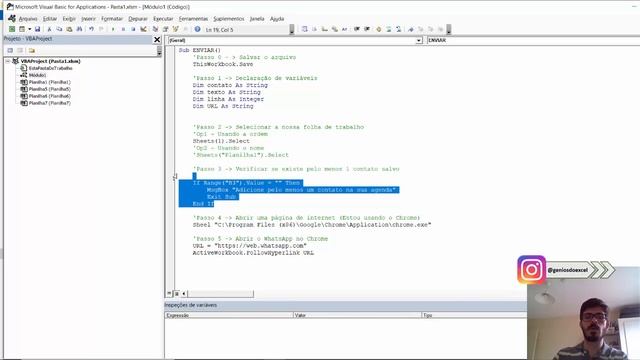Open the Ajuda menu
Image resolution: width=640 pixels, height=360 pixels.
[277, 19]
